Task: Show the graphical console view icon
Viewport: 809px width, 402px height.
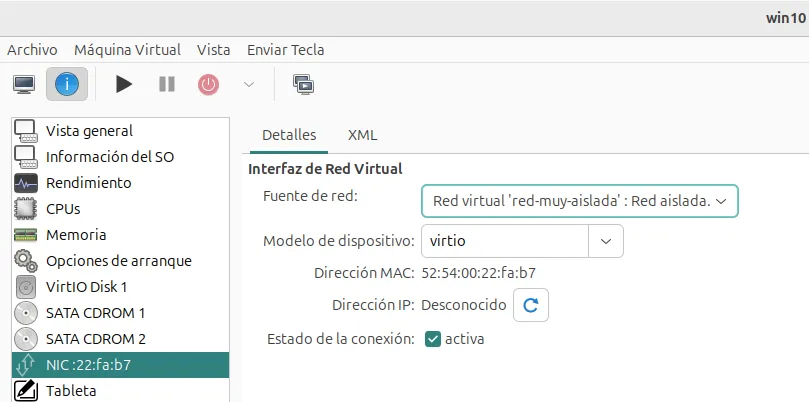Action: point(24,84)
